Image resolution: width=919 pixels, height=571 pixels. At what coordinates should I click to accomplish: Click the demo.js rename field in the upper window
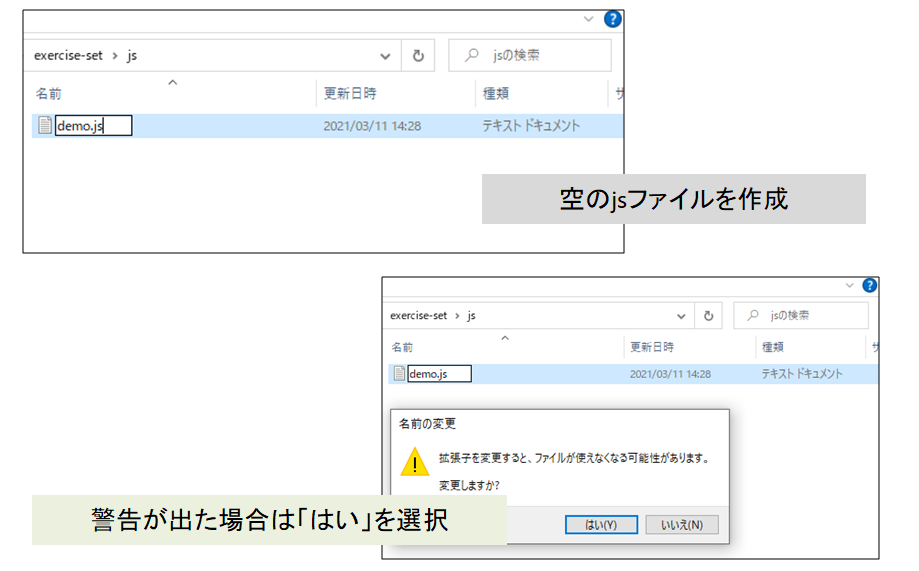(x=94, y=125)
